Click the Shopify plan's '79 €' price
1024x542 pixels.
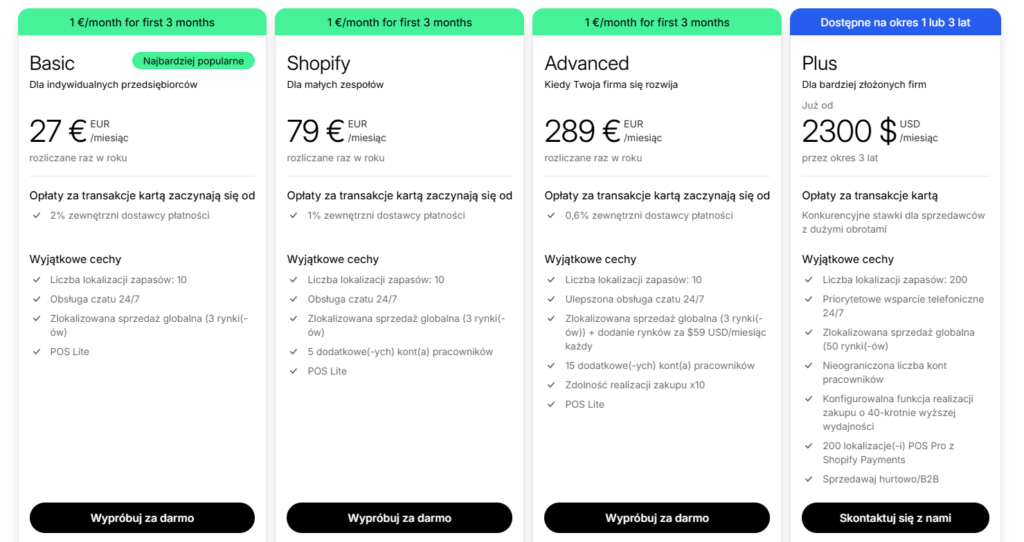click(x=315, y=131)
